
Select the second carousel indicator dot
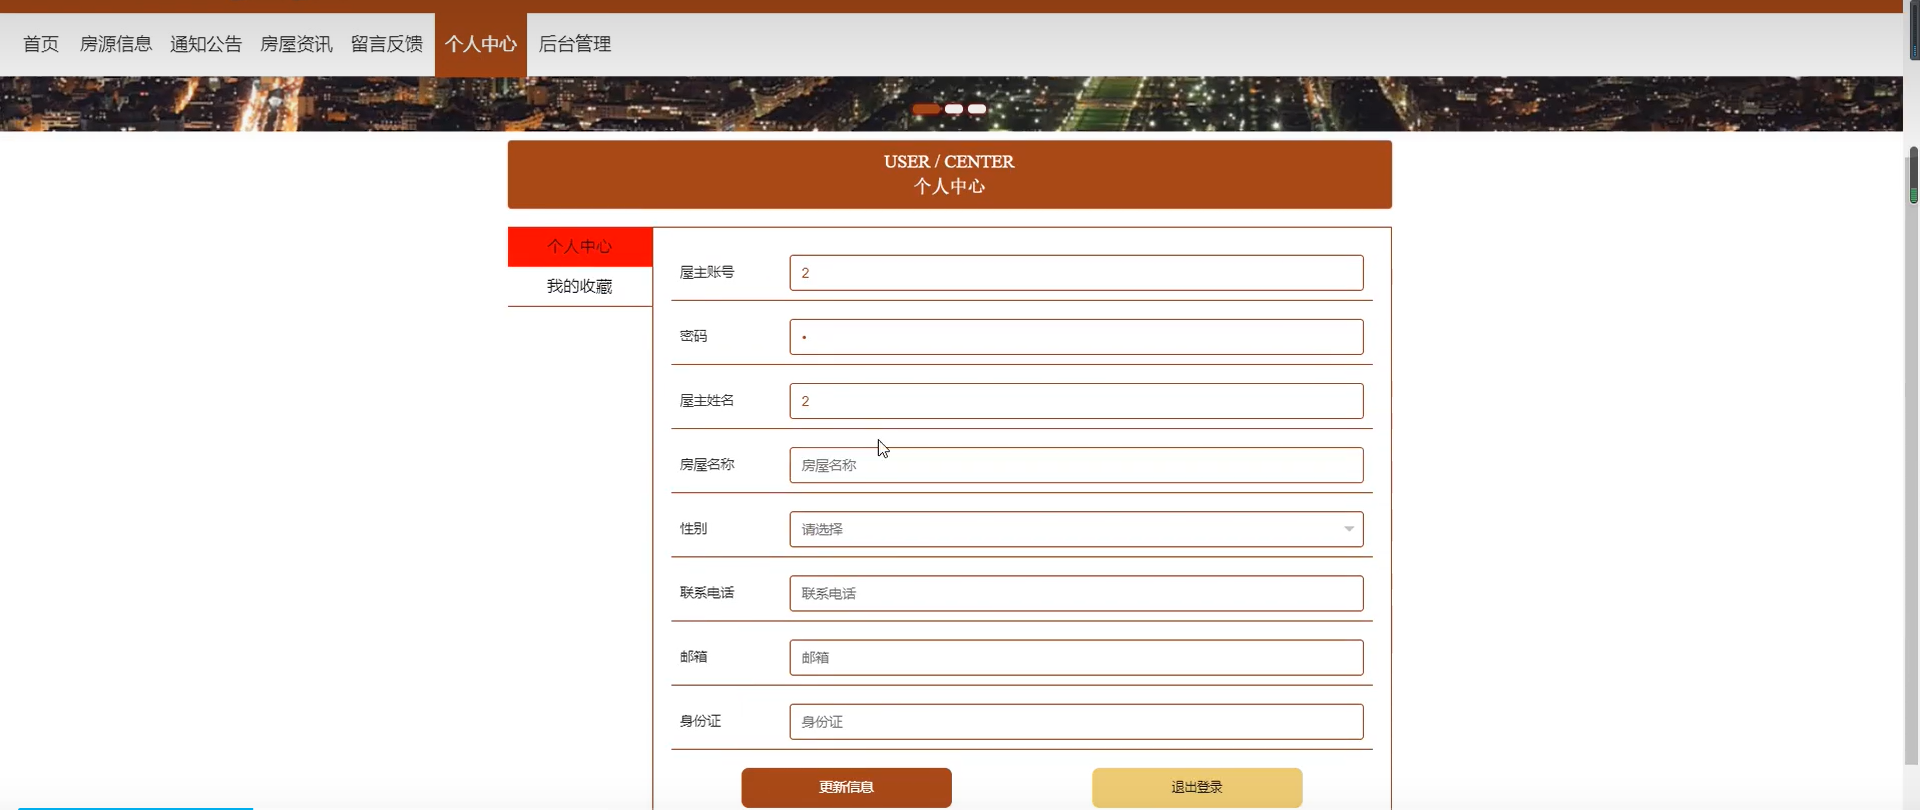(954, 109)
